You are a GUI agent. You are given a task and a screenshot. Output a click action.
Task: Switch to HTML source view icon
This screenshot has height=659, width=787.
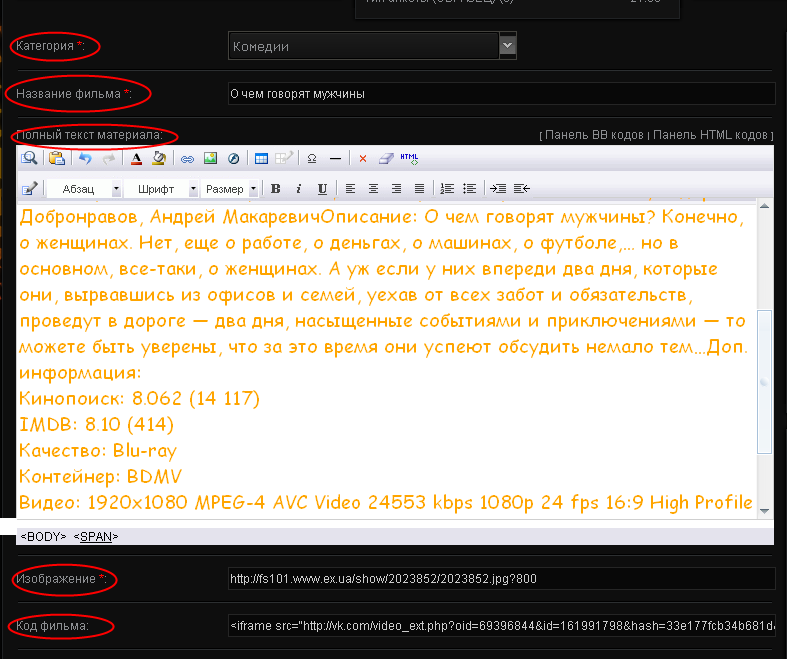409,159
